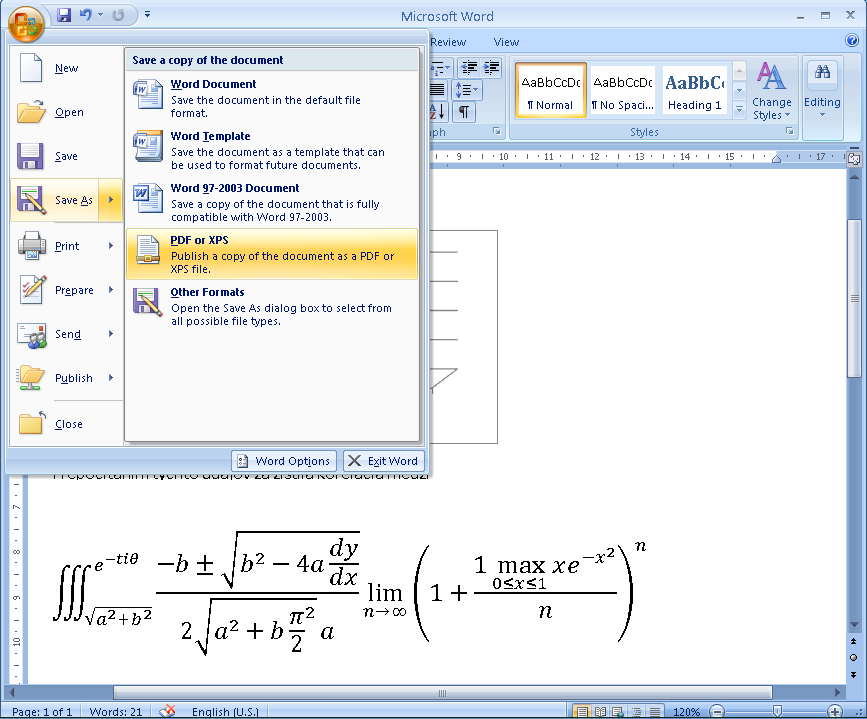Click the Next Page double-arrow button

click(854, 674)
